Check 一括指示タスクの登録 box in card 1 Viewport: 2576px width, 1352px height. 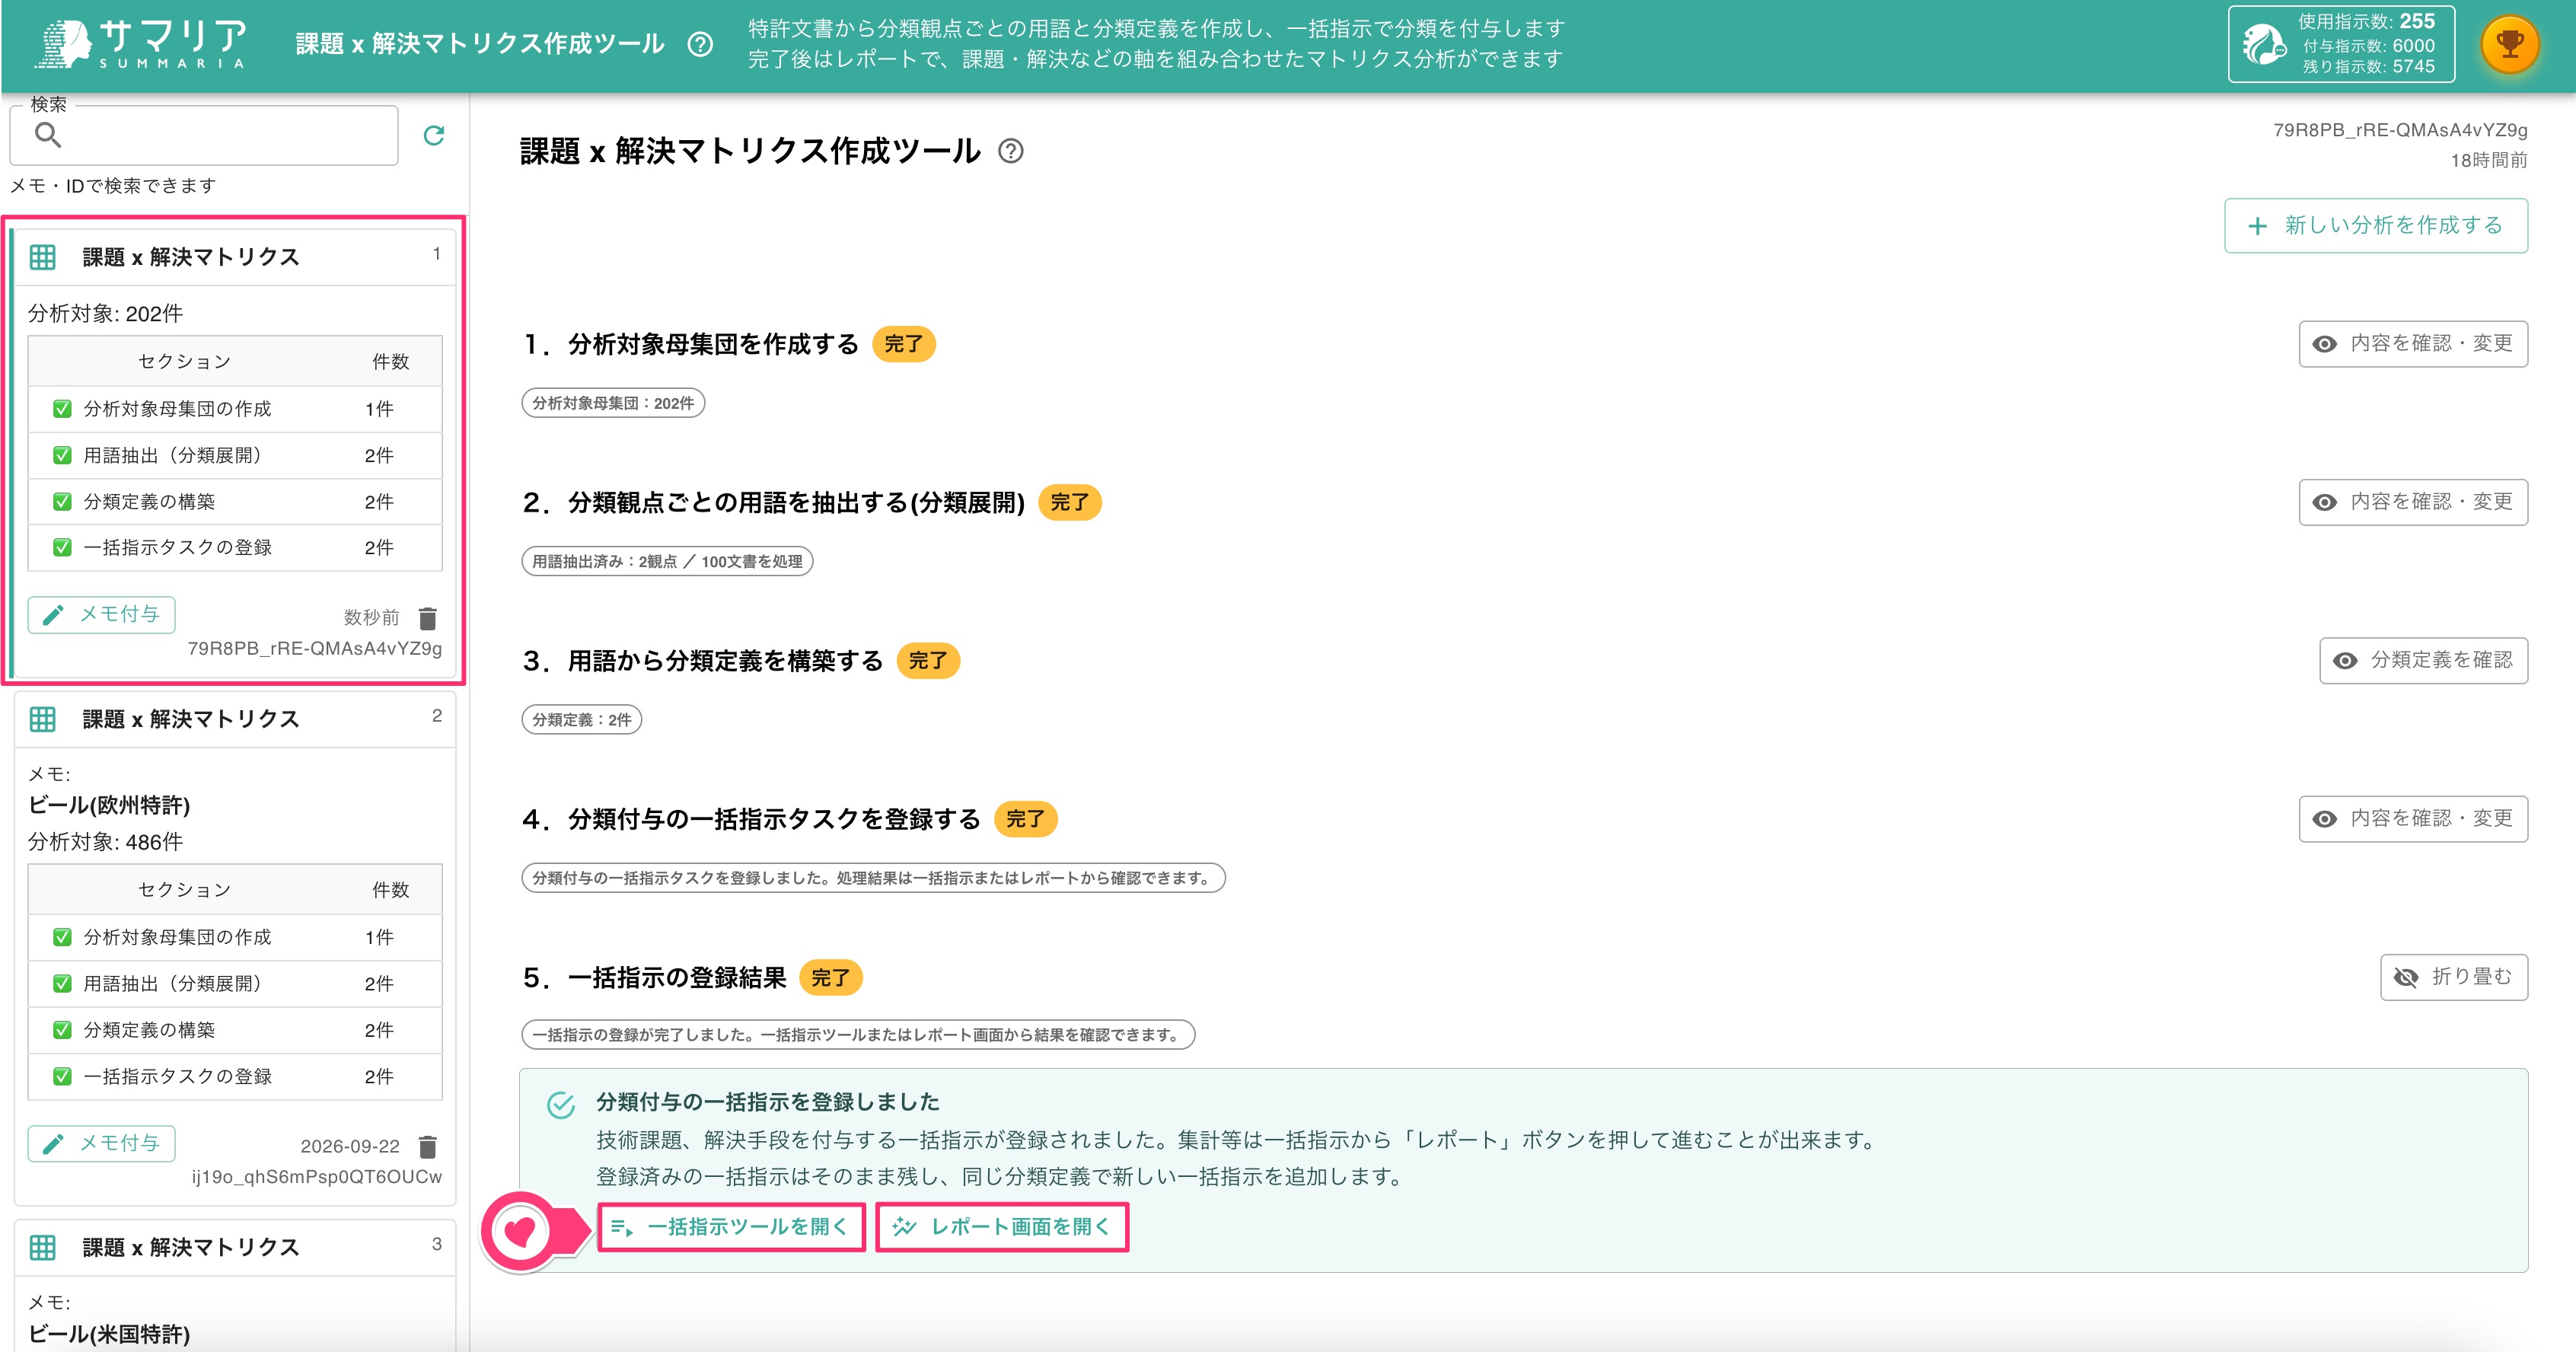point(62,548)
